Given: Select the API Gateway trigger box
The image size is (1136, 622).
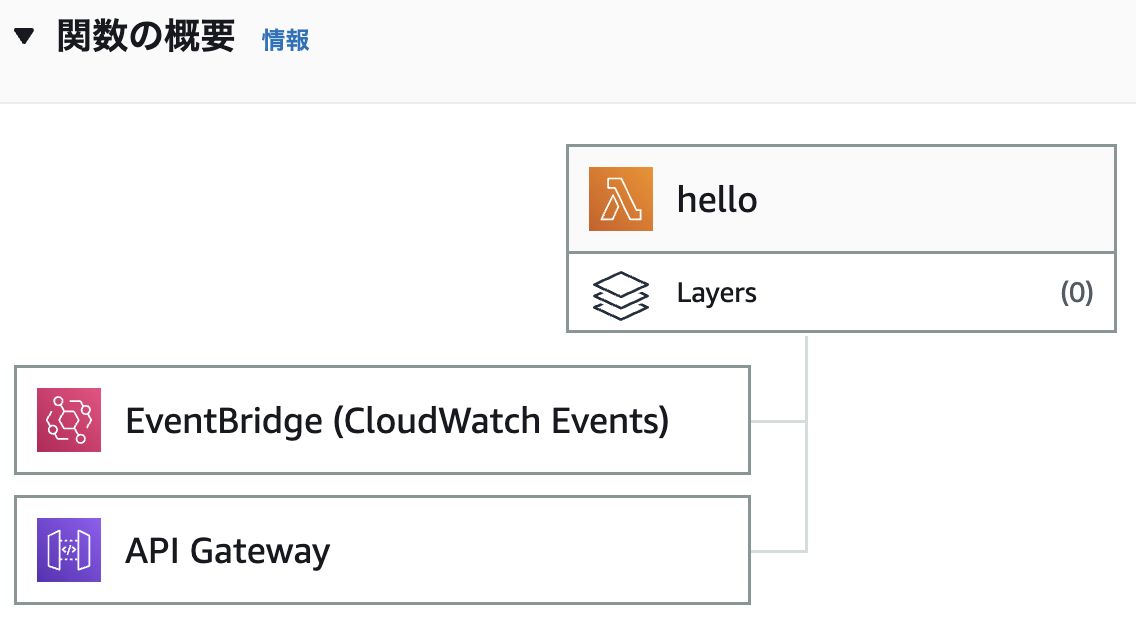Looking at the screenshot, I should tap(380, 549).
